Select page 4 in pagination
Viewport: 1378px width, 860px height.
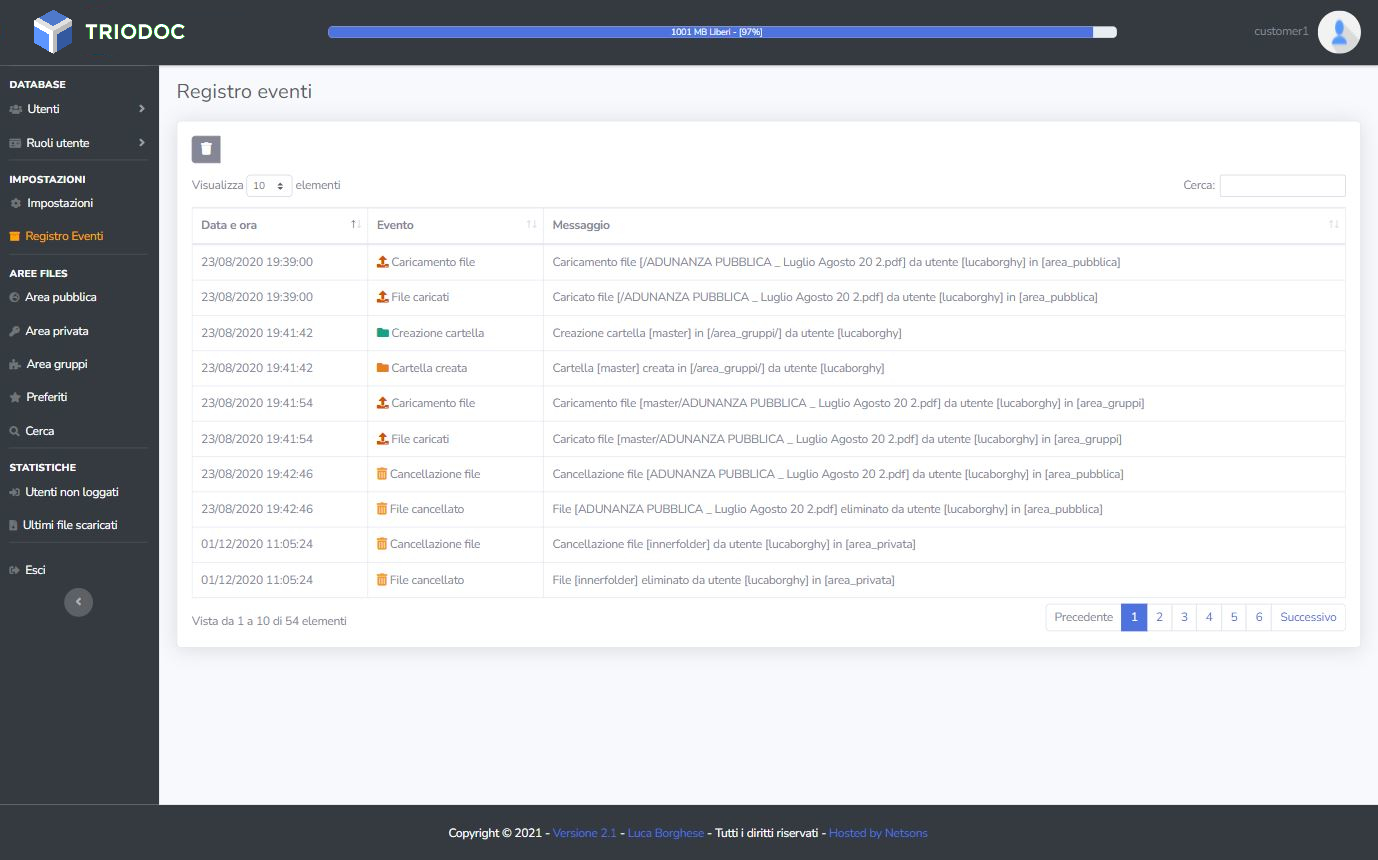pos(1209,617)
